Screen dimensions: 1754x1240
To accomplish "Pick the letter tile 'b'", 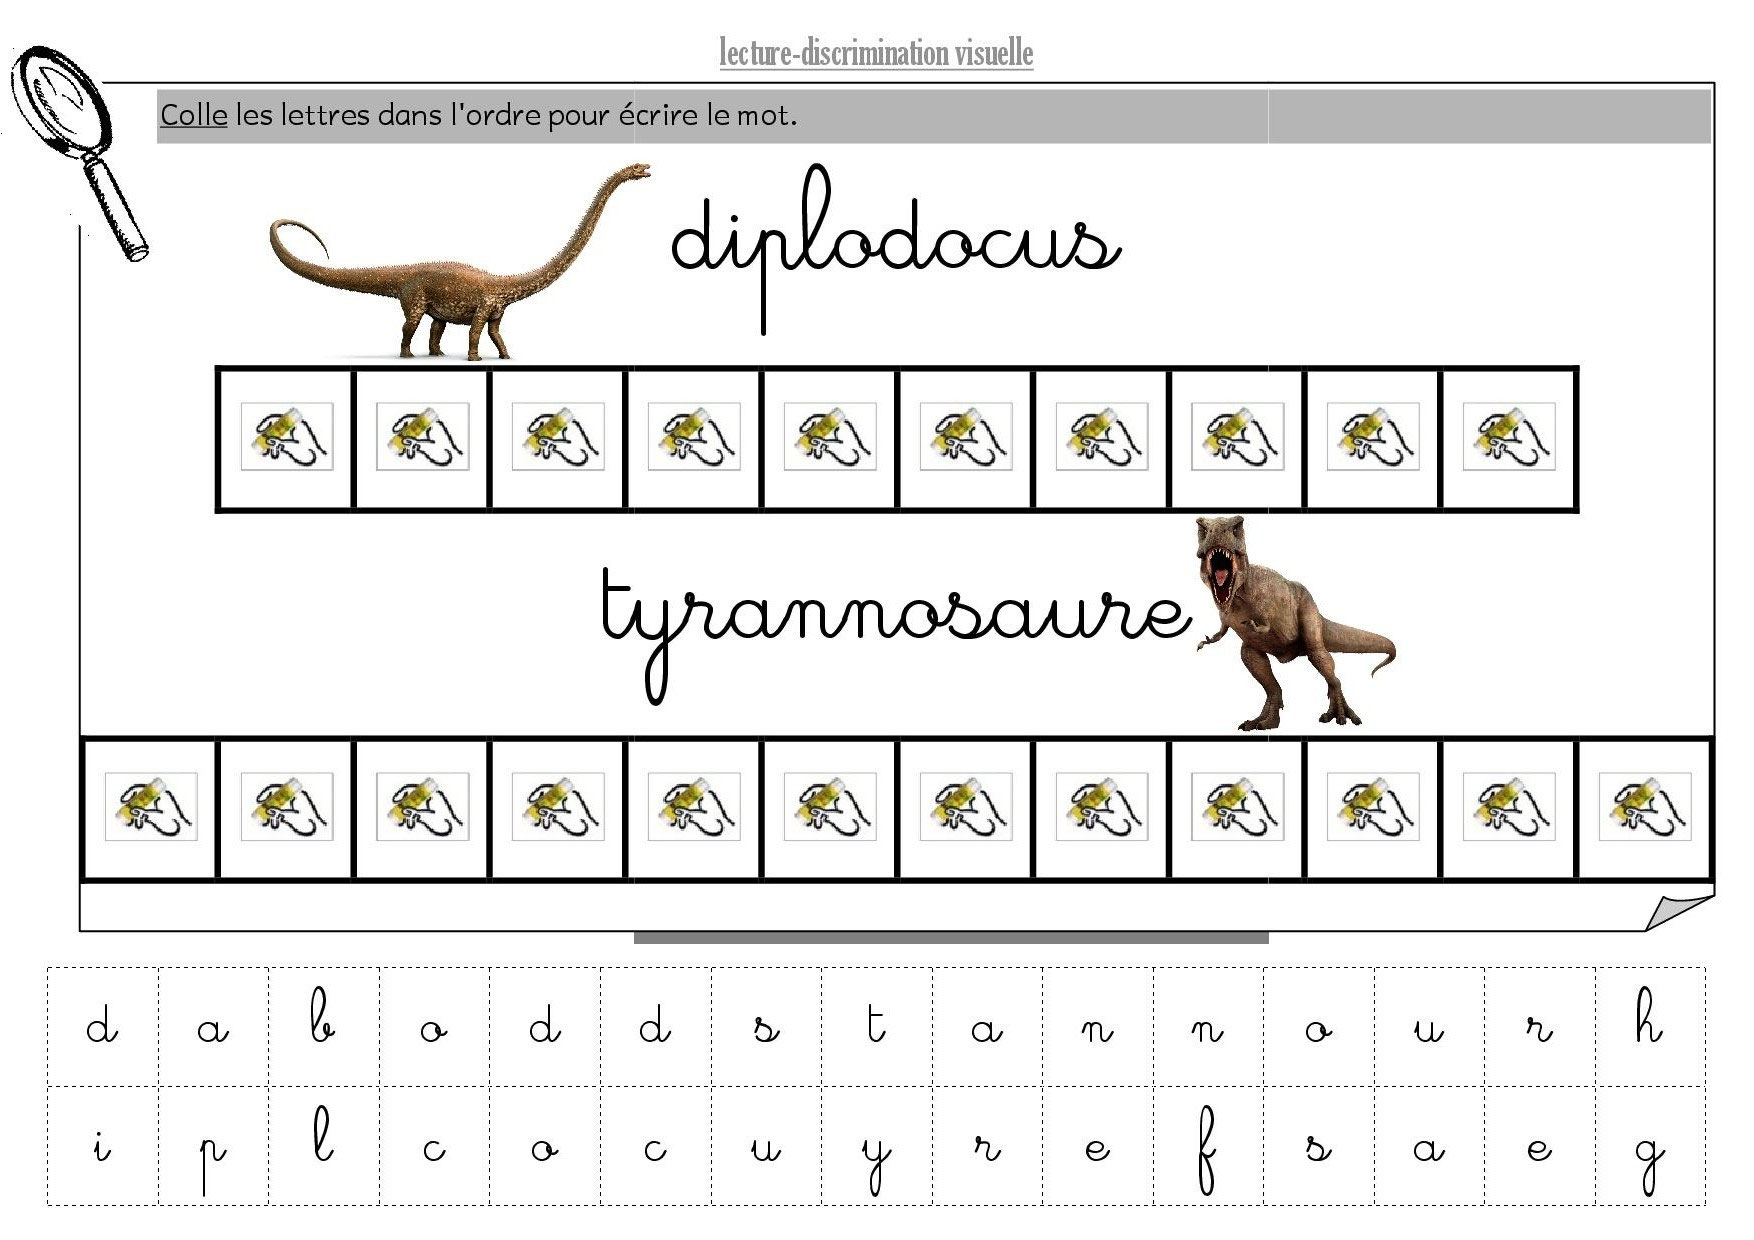I will tap(323, 1026).
